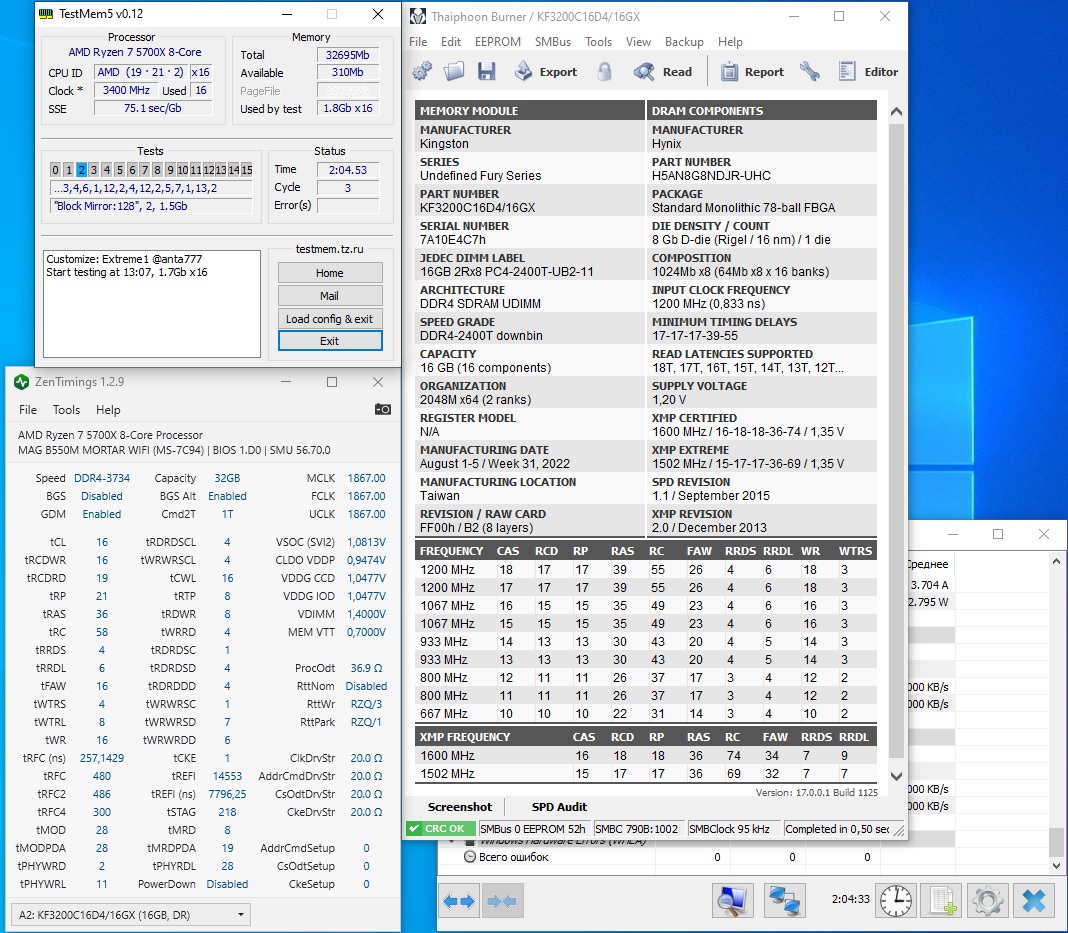
Task: Click the blue X close sensors icon
Action: coord(1034,901)
